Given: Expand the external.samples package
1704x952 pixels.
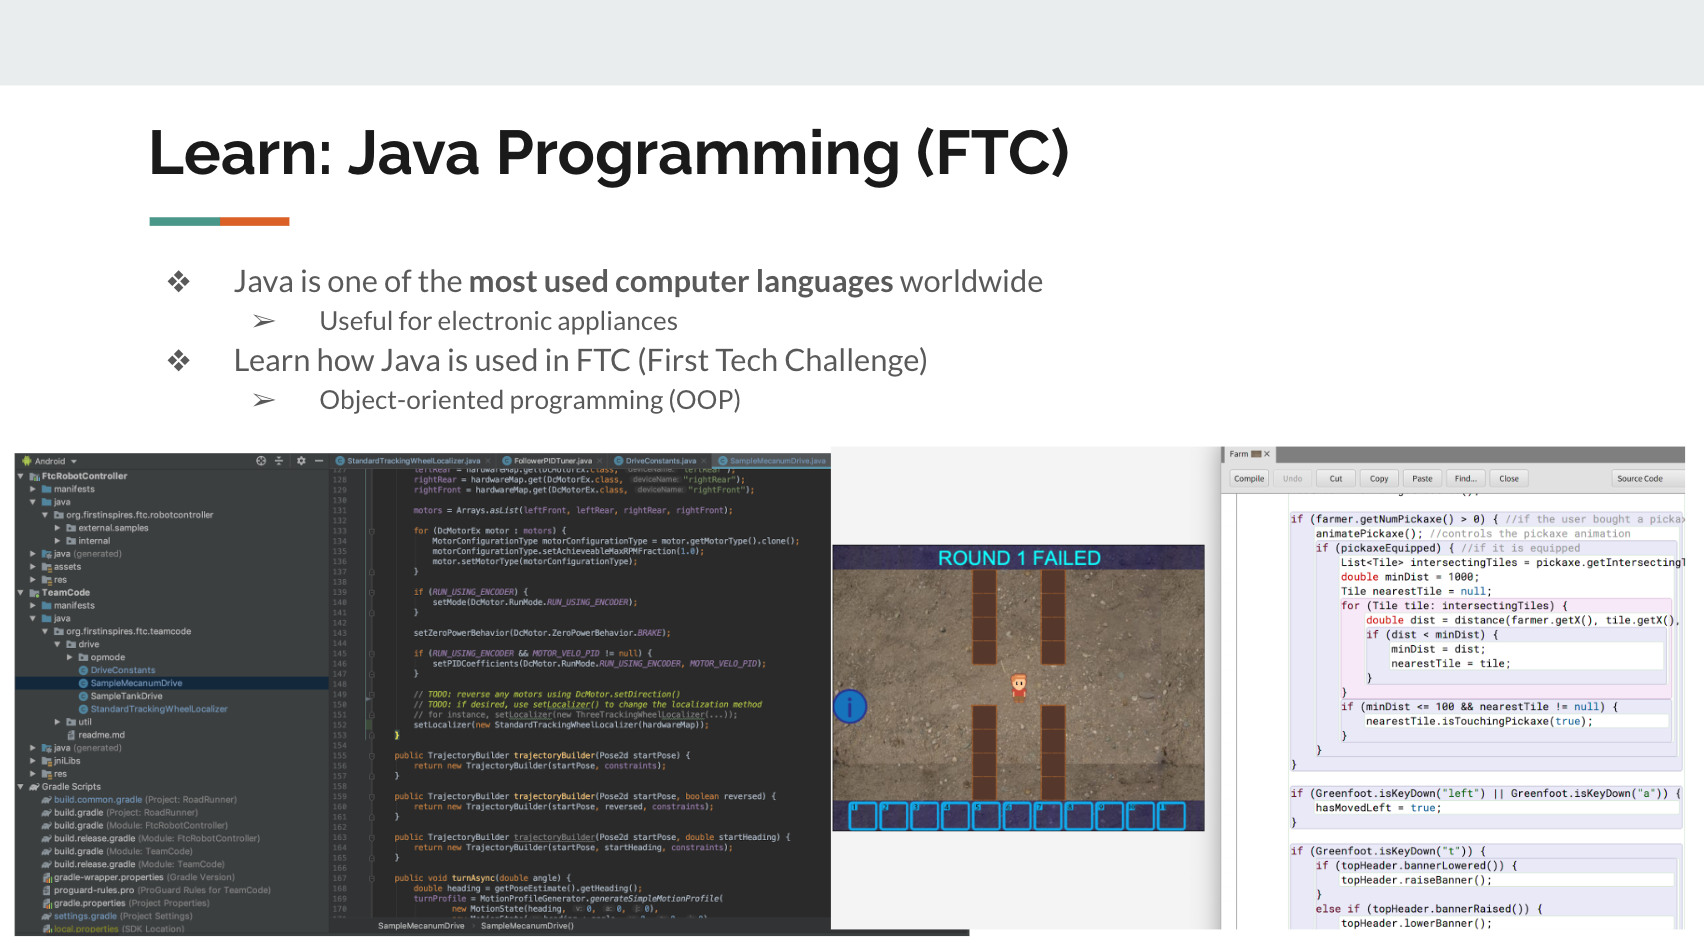Looking at the screenshot, I should coord(58,528).
